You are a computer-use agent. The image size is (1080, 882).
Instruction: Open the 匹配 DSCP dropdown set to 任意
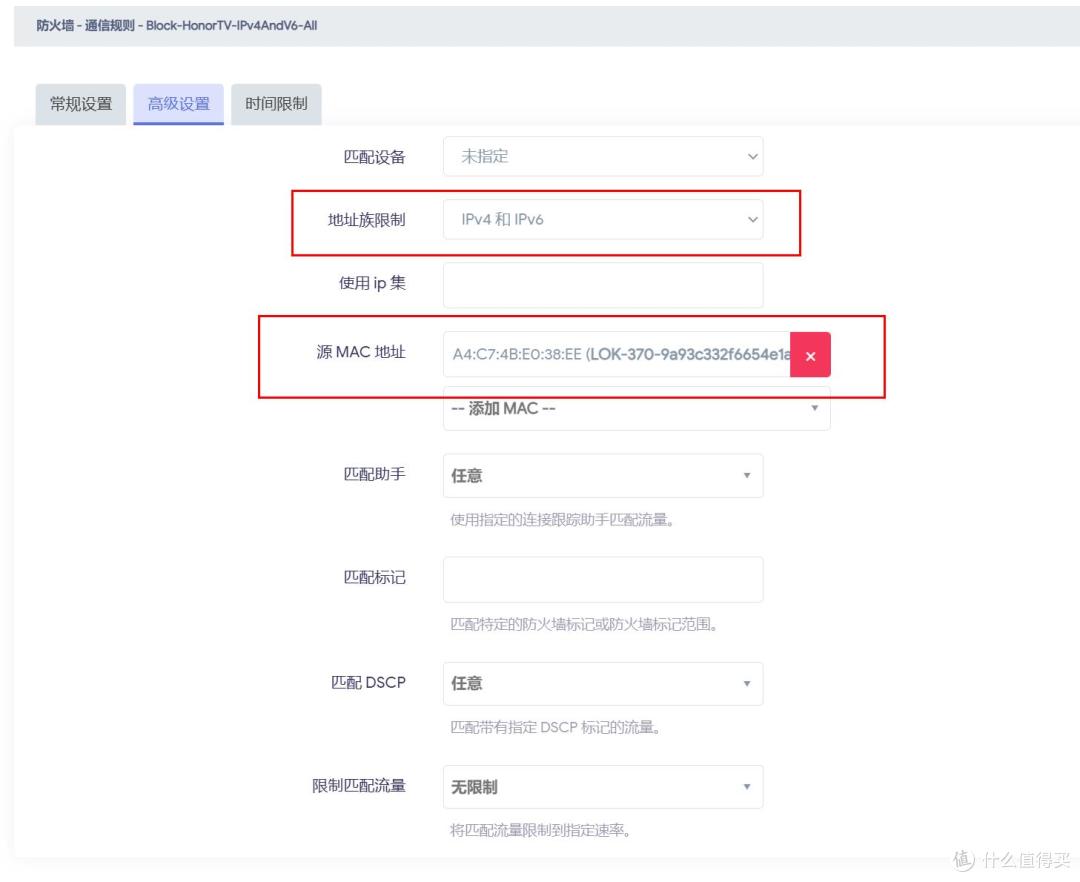(603, 684)
